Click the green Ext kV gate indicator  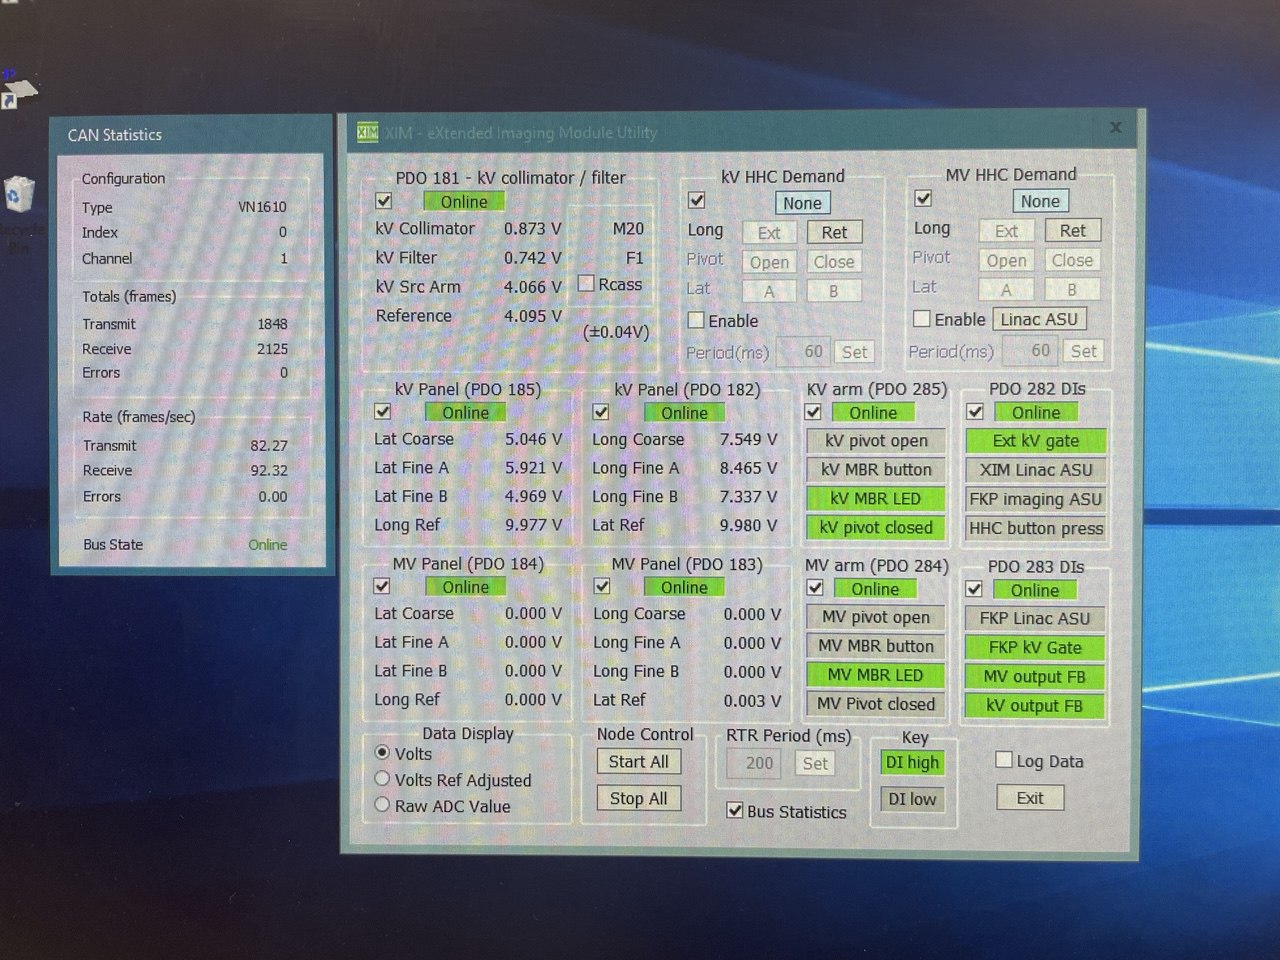[x=1036, y=440]
